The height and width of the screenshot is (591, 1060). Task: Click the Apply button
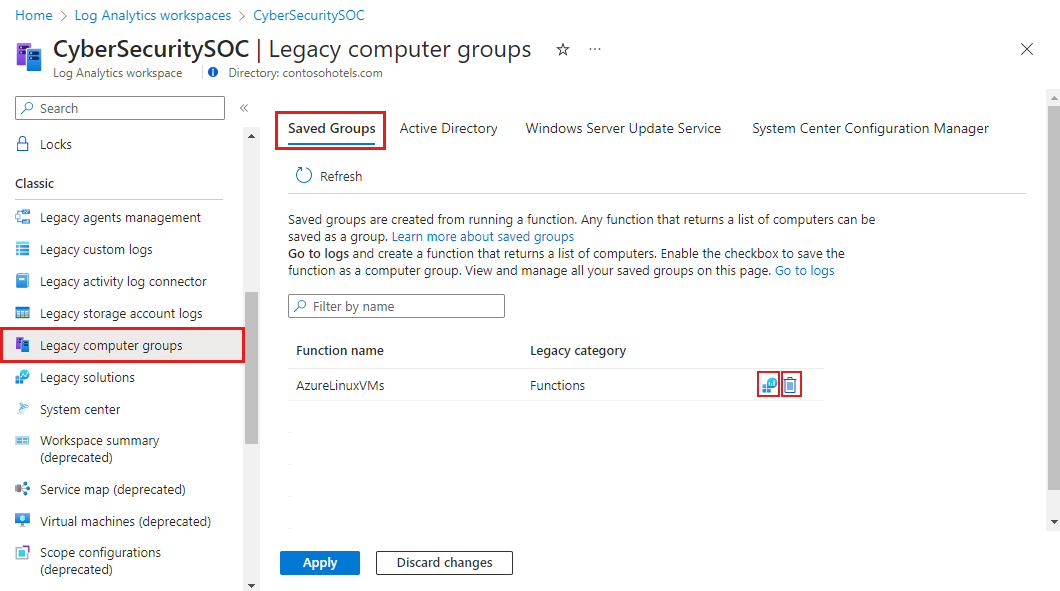319,563
